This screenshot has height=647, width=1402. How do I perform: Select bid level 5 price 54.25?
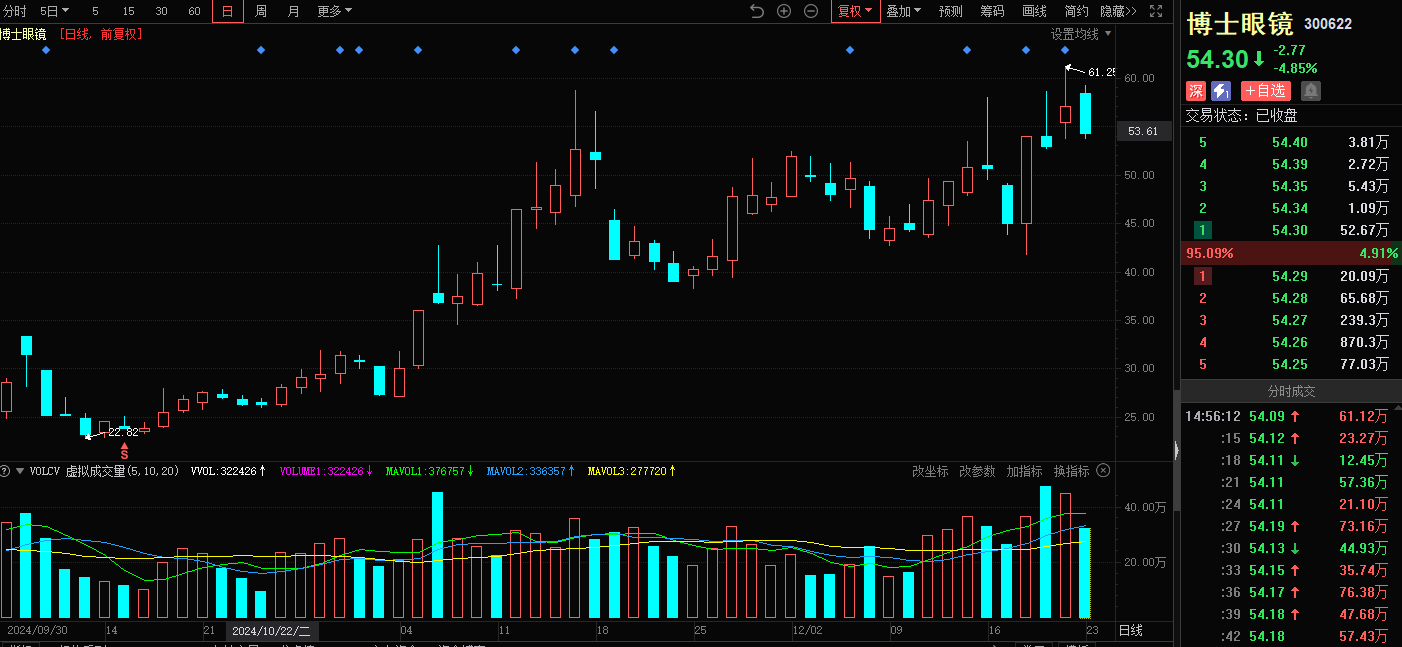1289,364
